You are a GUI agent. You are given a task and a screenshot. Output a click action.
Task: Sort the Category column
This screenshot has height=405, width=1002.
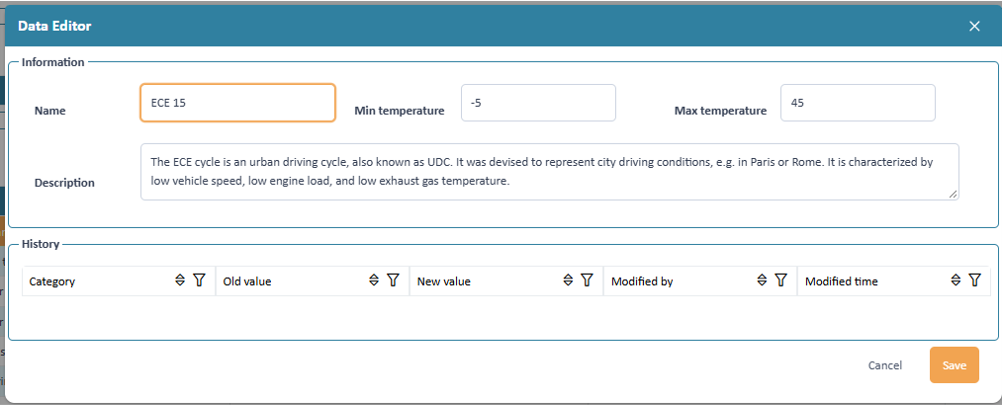tap(180, 280)
